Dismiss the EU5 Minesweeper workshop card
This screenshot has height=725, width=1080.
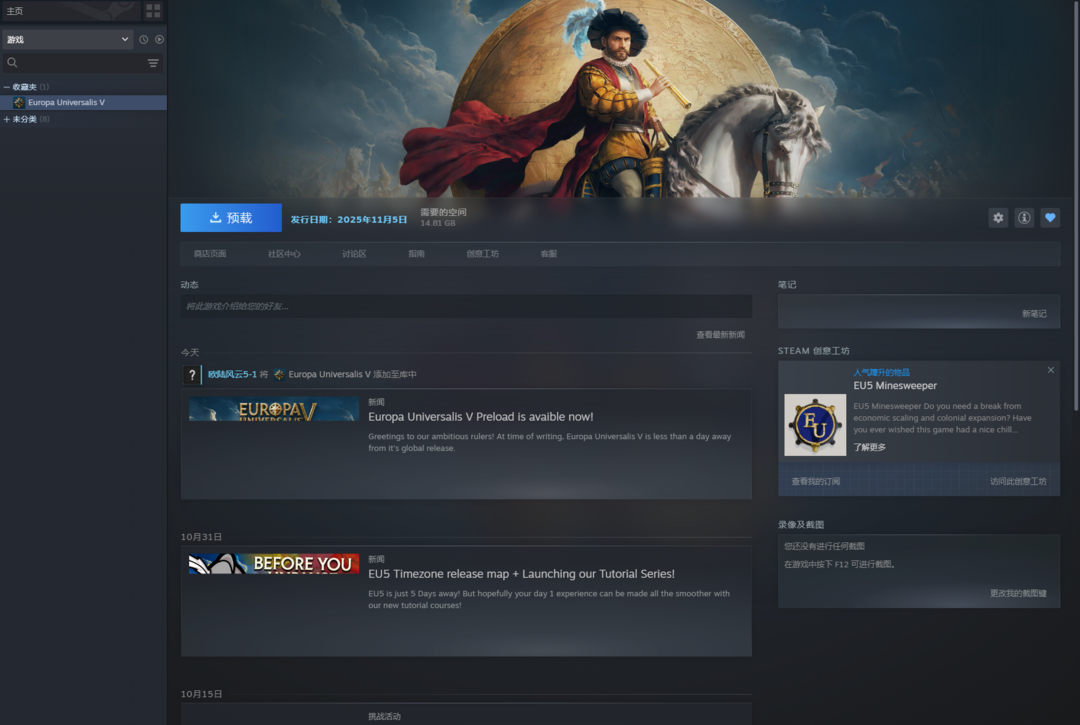tap(1050, 370)
